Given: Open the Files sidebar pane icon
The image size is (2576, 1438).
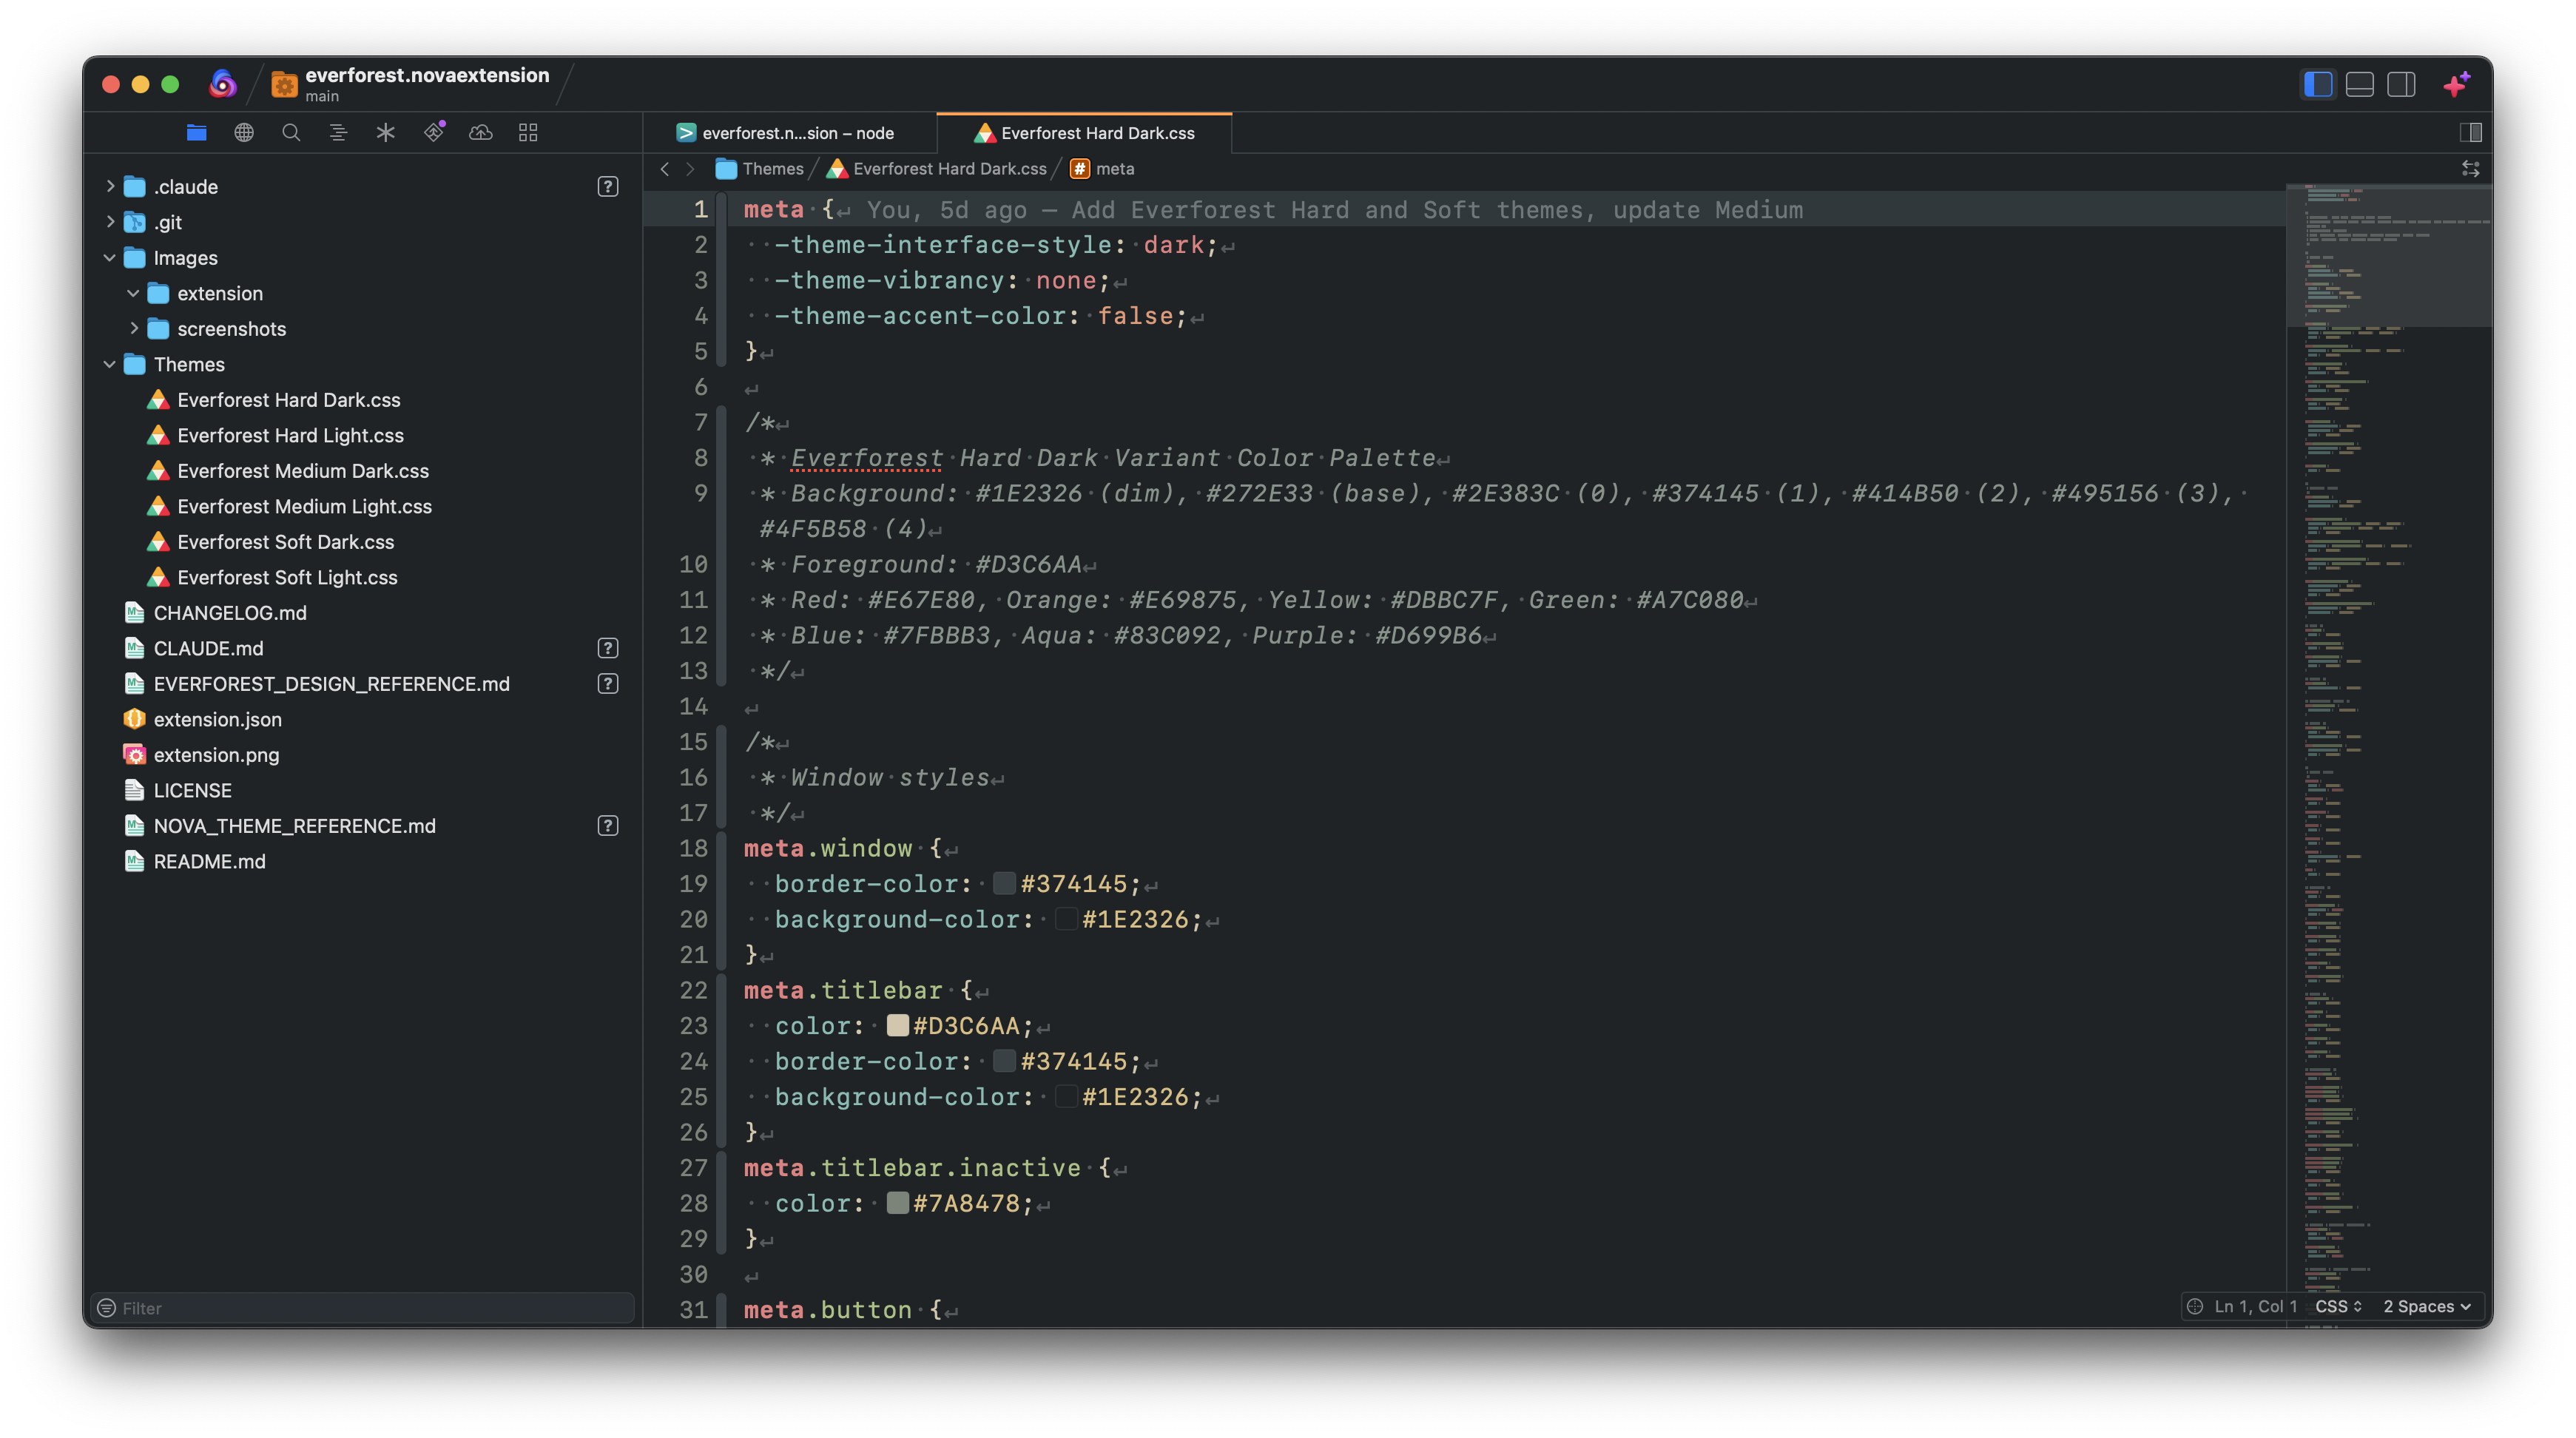Looking at the screenshot, I should pyautogui.click(x=196, y=132).
